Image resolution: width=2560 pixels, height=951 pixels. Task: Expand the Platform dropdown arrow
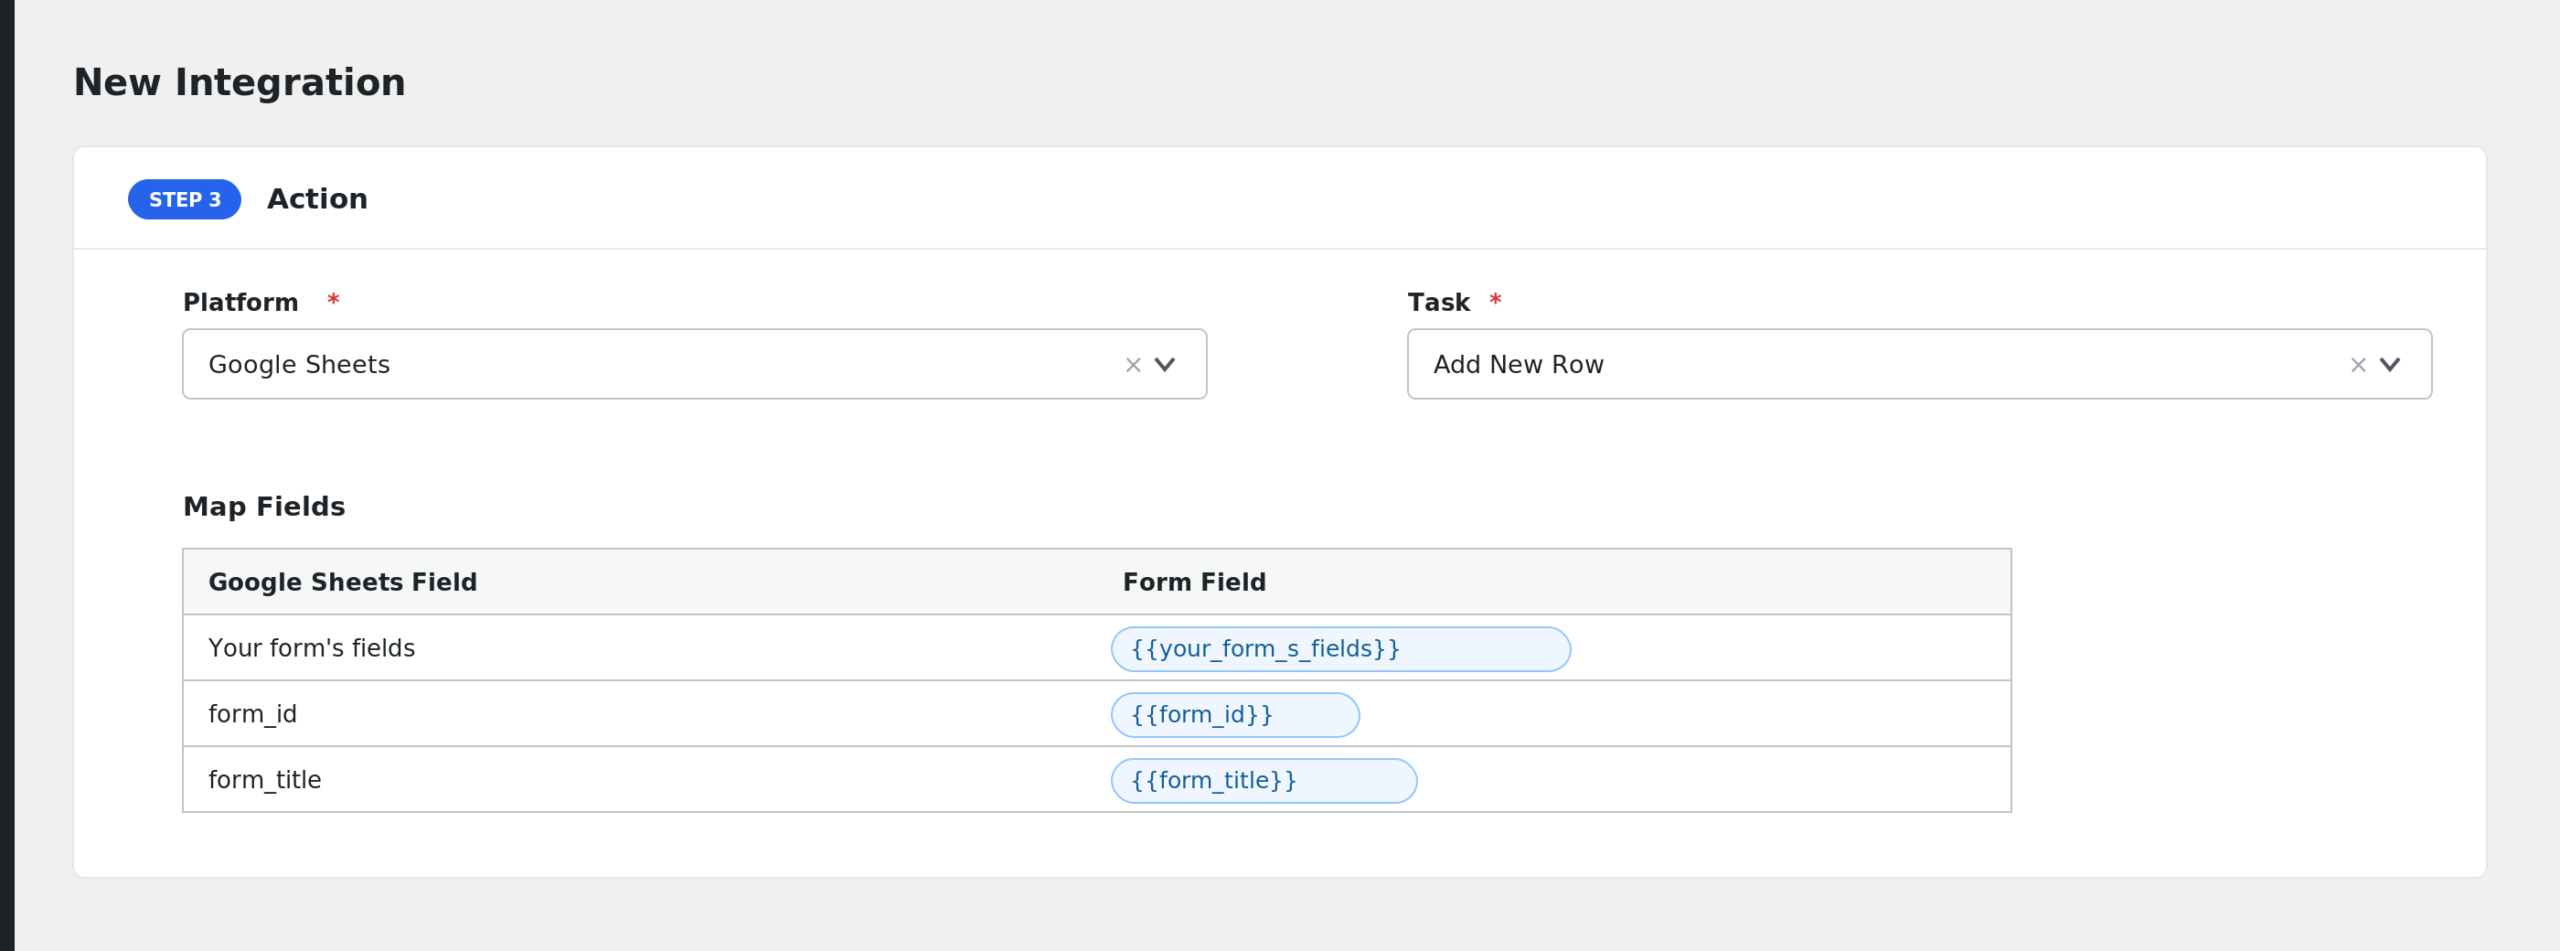pyautogui.click(x=1165, y=365)
